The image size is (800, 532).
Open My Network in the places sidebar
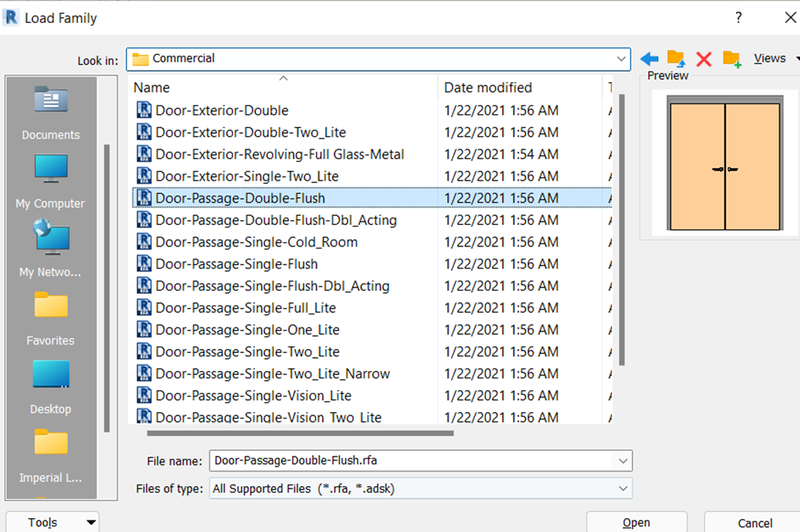tap(50, 249)
